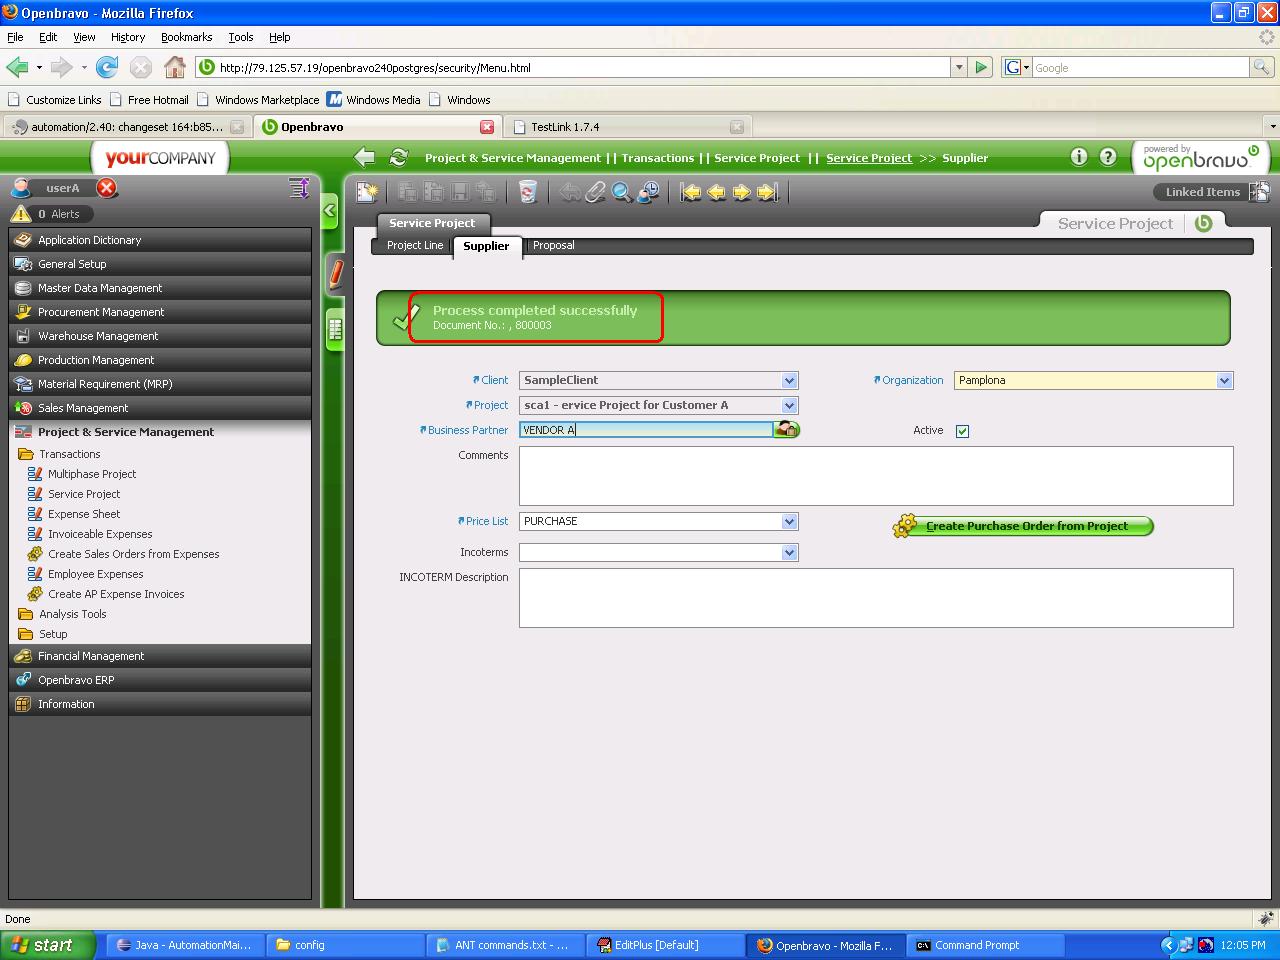Screen dimensions: 1280x960
Task: Open Employee Expenses in the menu
Action: tap(96, 574)
